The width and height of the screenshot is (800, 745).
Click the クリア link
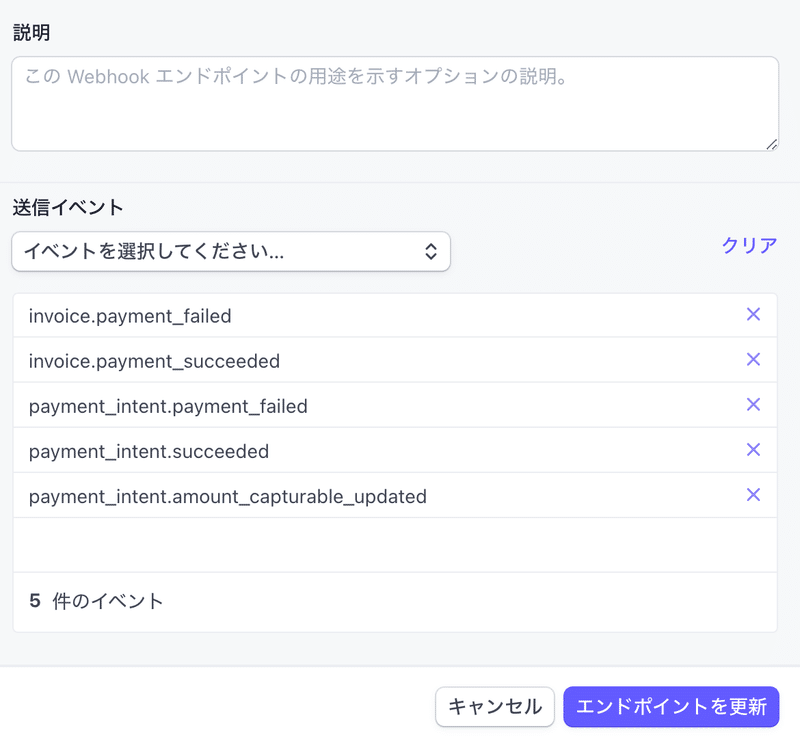(749, 245)
